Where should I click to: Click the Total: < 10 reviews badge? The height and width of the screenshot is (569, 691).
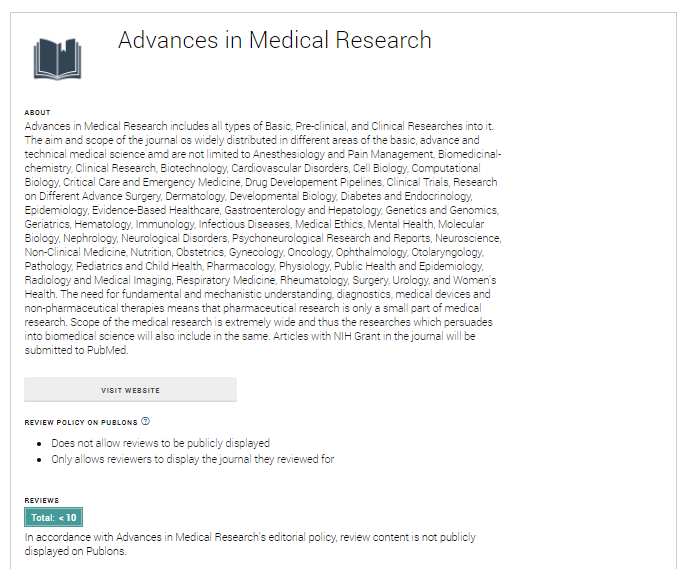pyautogui.click(x=54, y=517)
